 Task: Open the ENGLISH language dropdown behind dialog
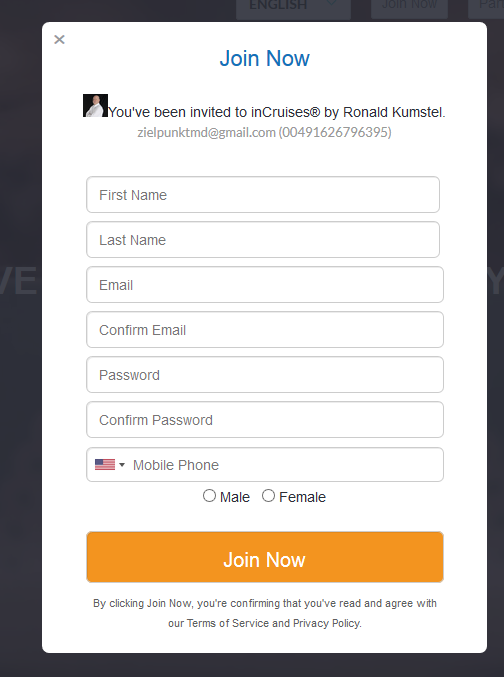coord(293,6)
